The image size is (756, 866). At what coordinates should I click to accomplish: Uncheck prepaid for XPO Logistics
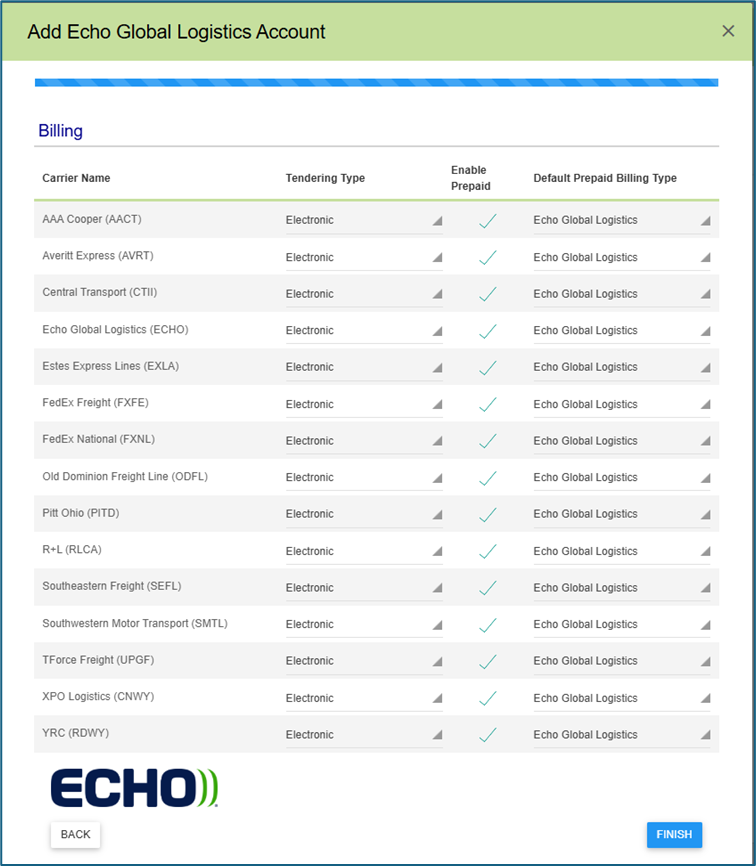click(x=488, y=699)
